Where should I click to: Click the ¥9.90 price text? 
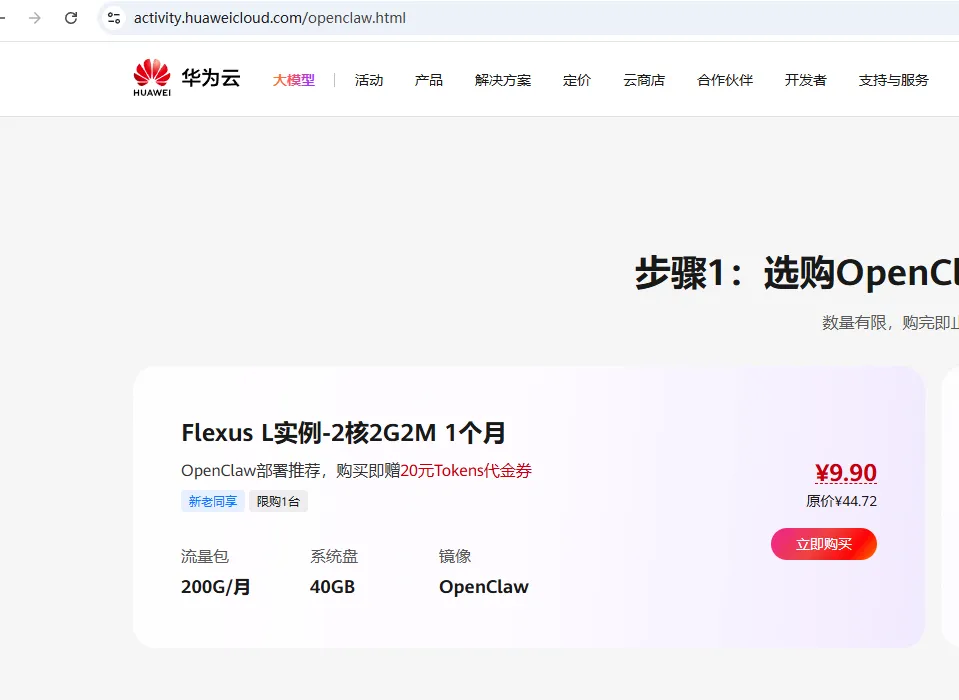[x=846, y=473]
